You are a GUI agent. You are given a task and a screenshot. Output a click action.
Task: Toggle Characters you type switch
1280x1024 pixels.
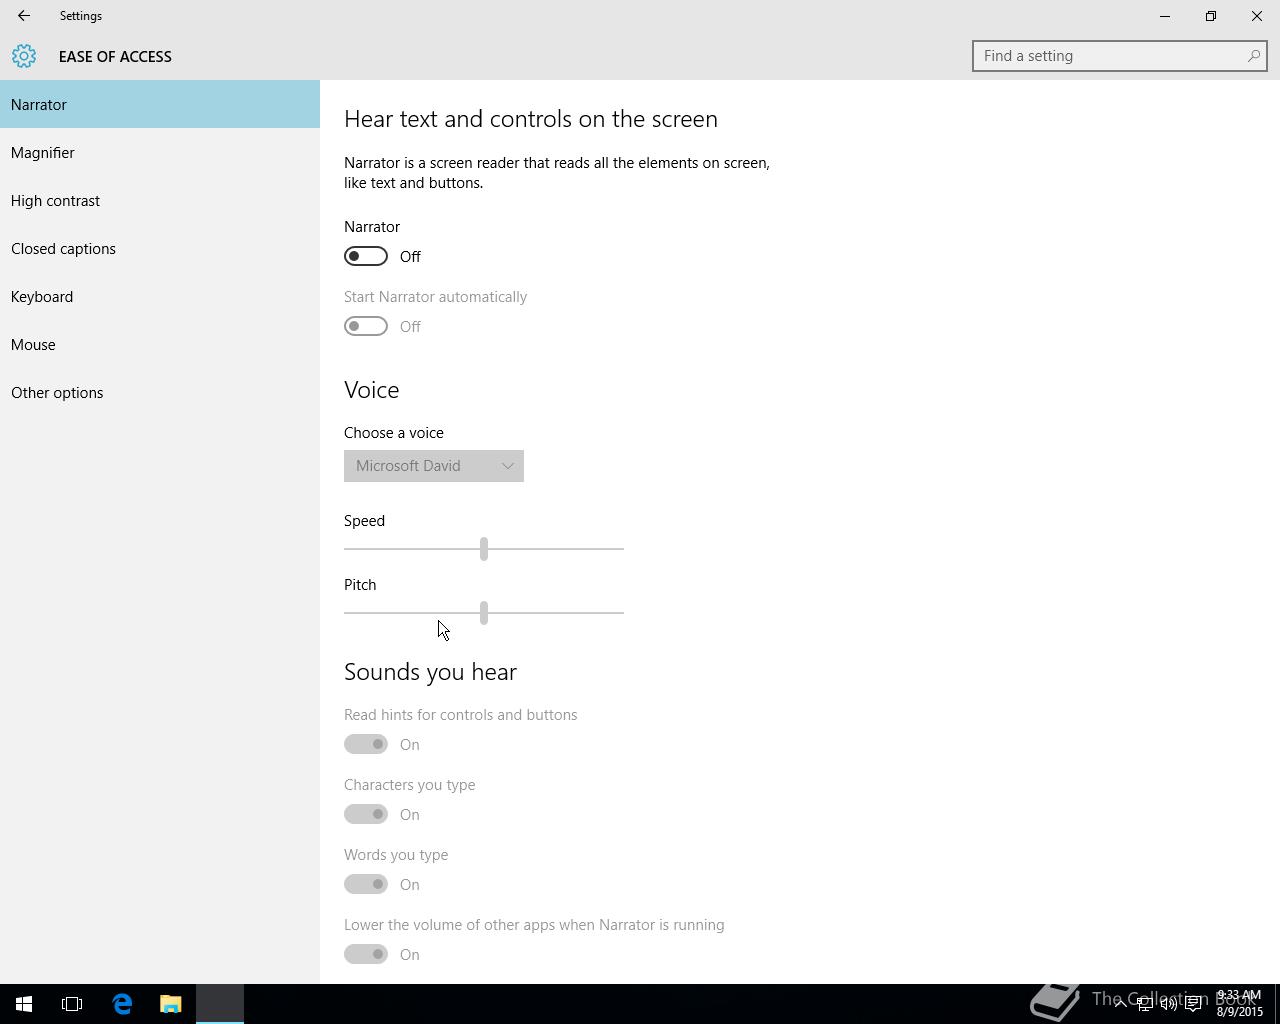point(366,814)
